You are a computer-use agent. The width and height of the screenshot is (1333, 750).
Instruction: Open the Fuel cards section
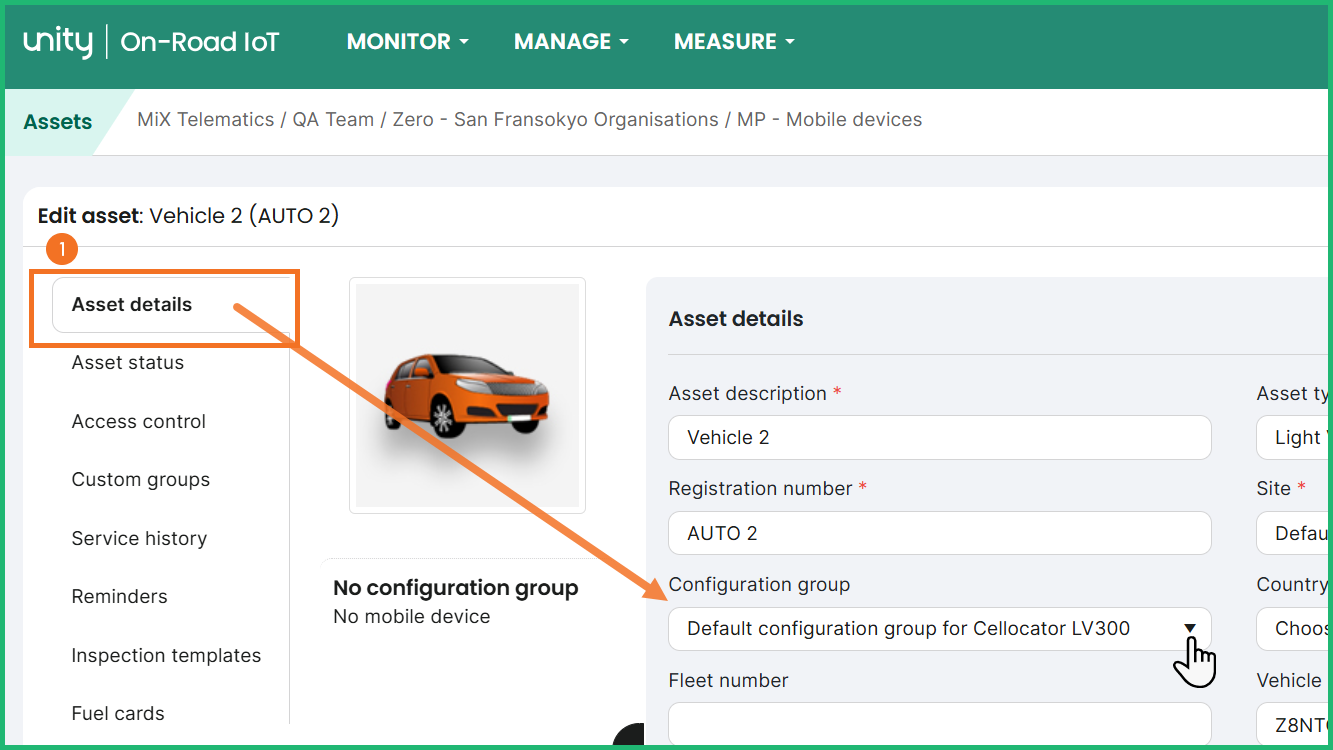tap(118, 714)
